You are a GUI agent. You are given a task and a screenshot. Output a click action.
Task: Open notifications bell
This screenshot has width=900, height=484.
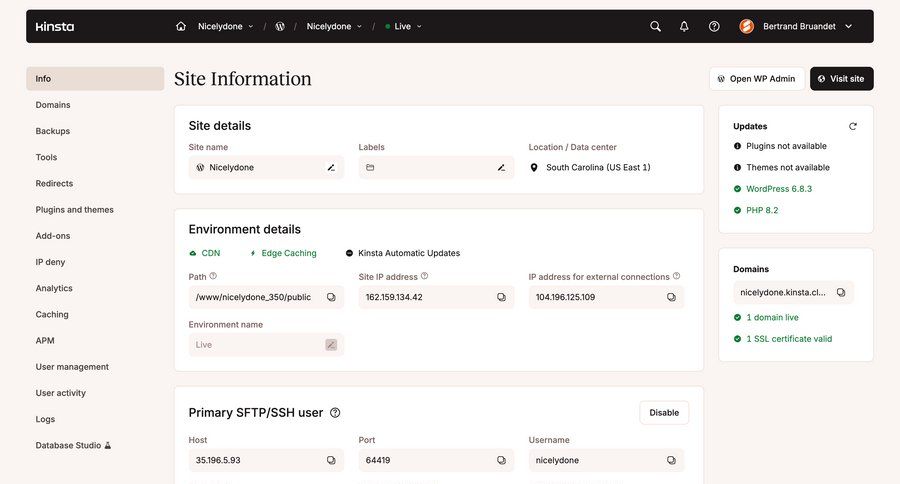point(684,26)
